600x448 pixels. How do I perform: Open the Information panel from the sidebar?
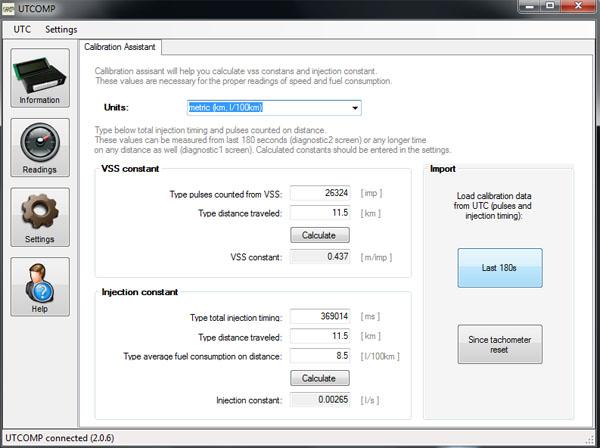40,78
